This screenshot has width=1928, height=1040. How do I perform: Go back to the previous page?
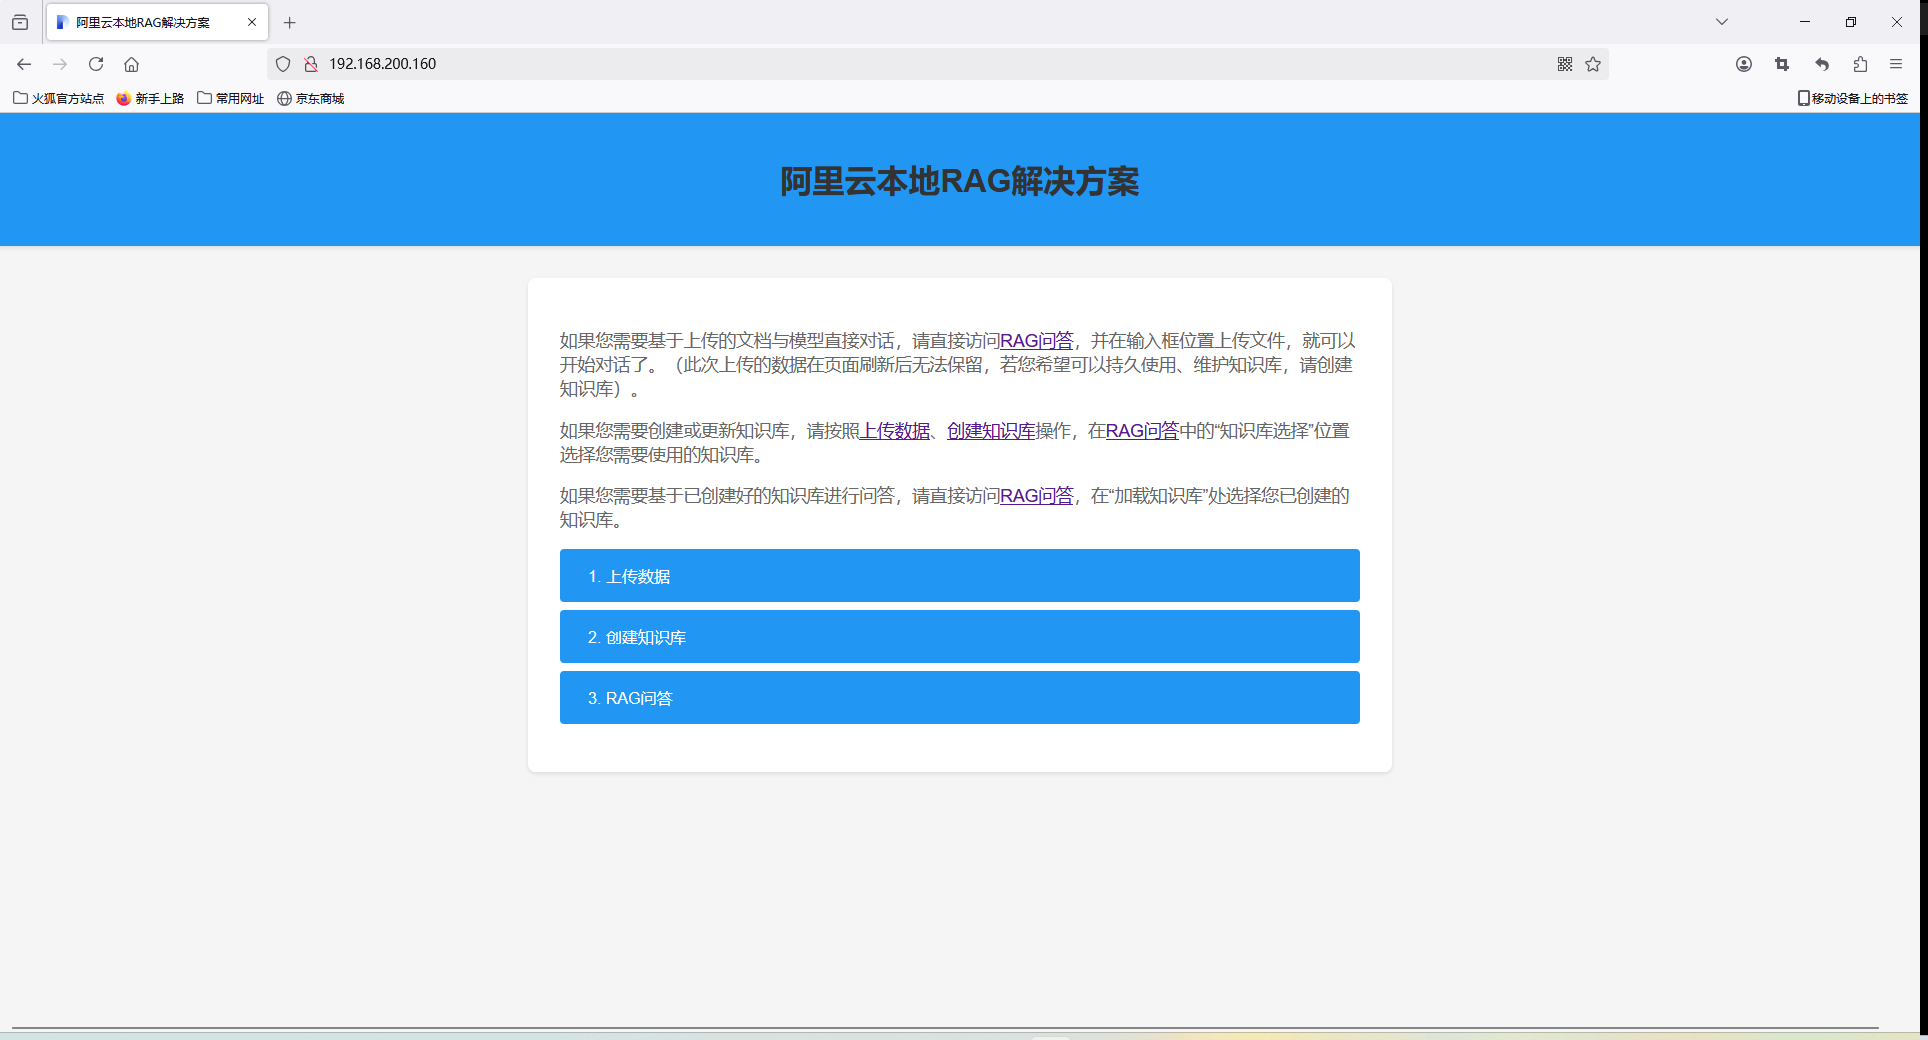(24, 64)
